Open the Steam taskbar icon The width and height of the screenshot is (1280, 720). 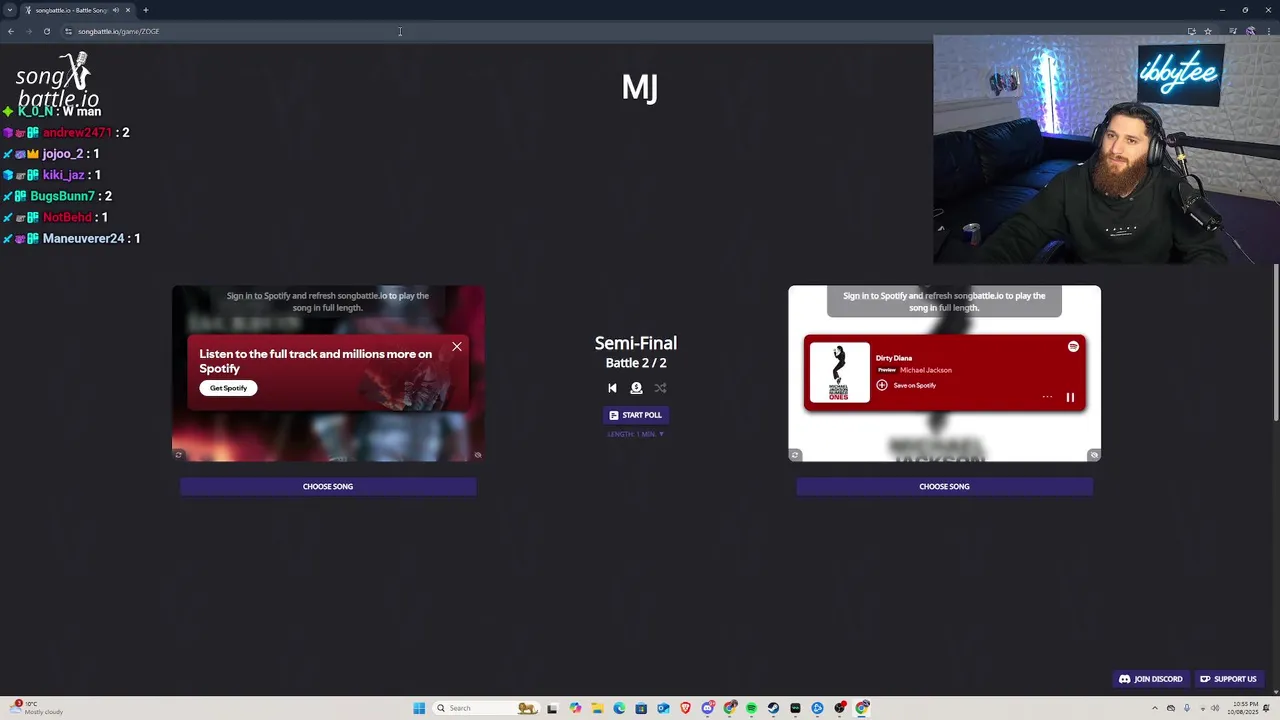(773, 708)
